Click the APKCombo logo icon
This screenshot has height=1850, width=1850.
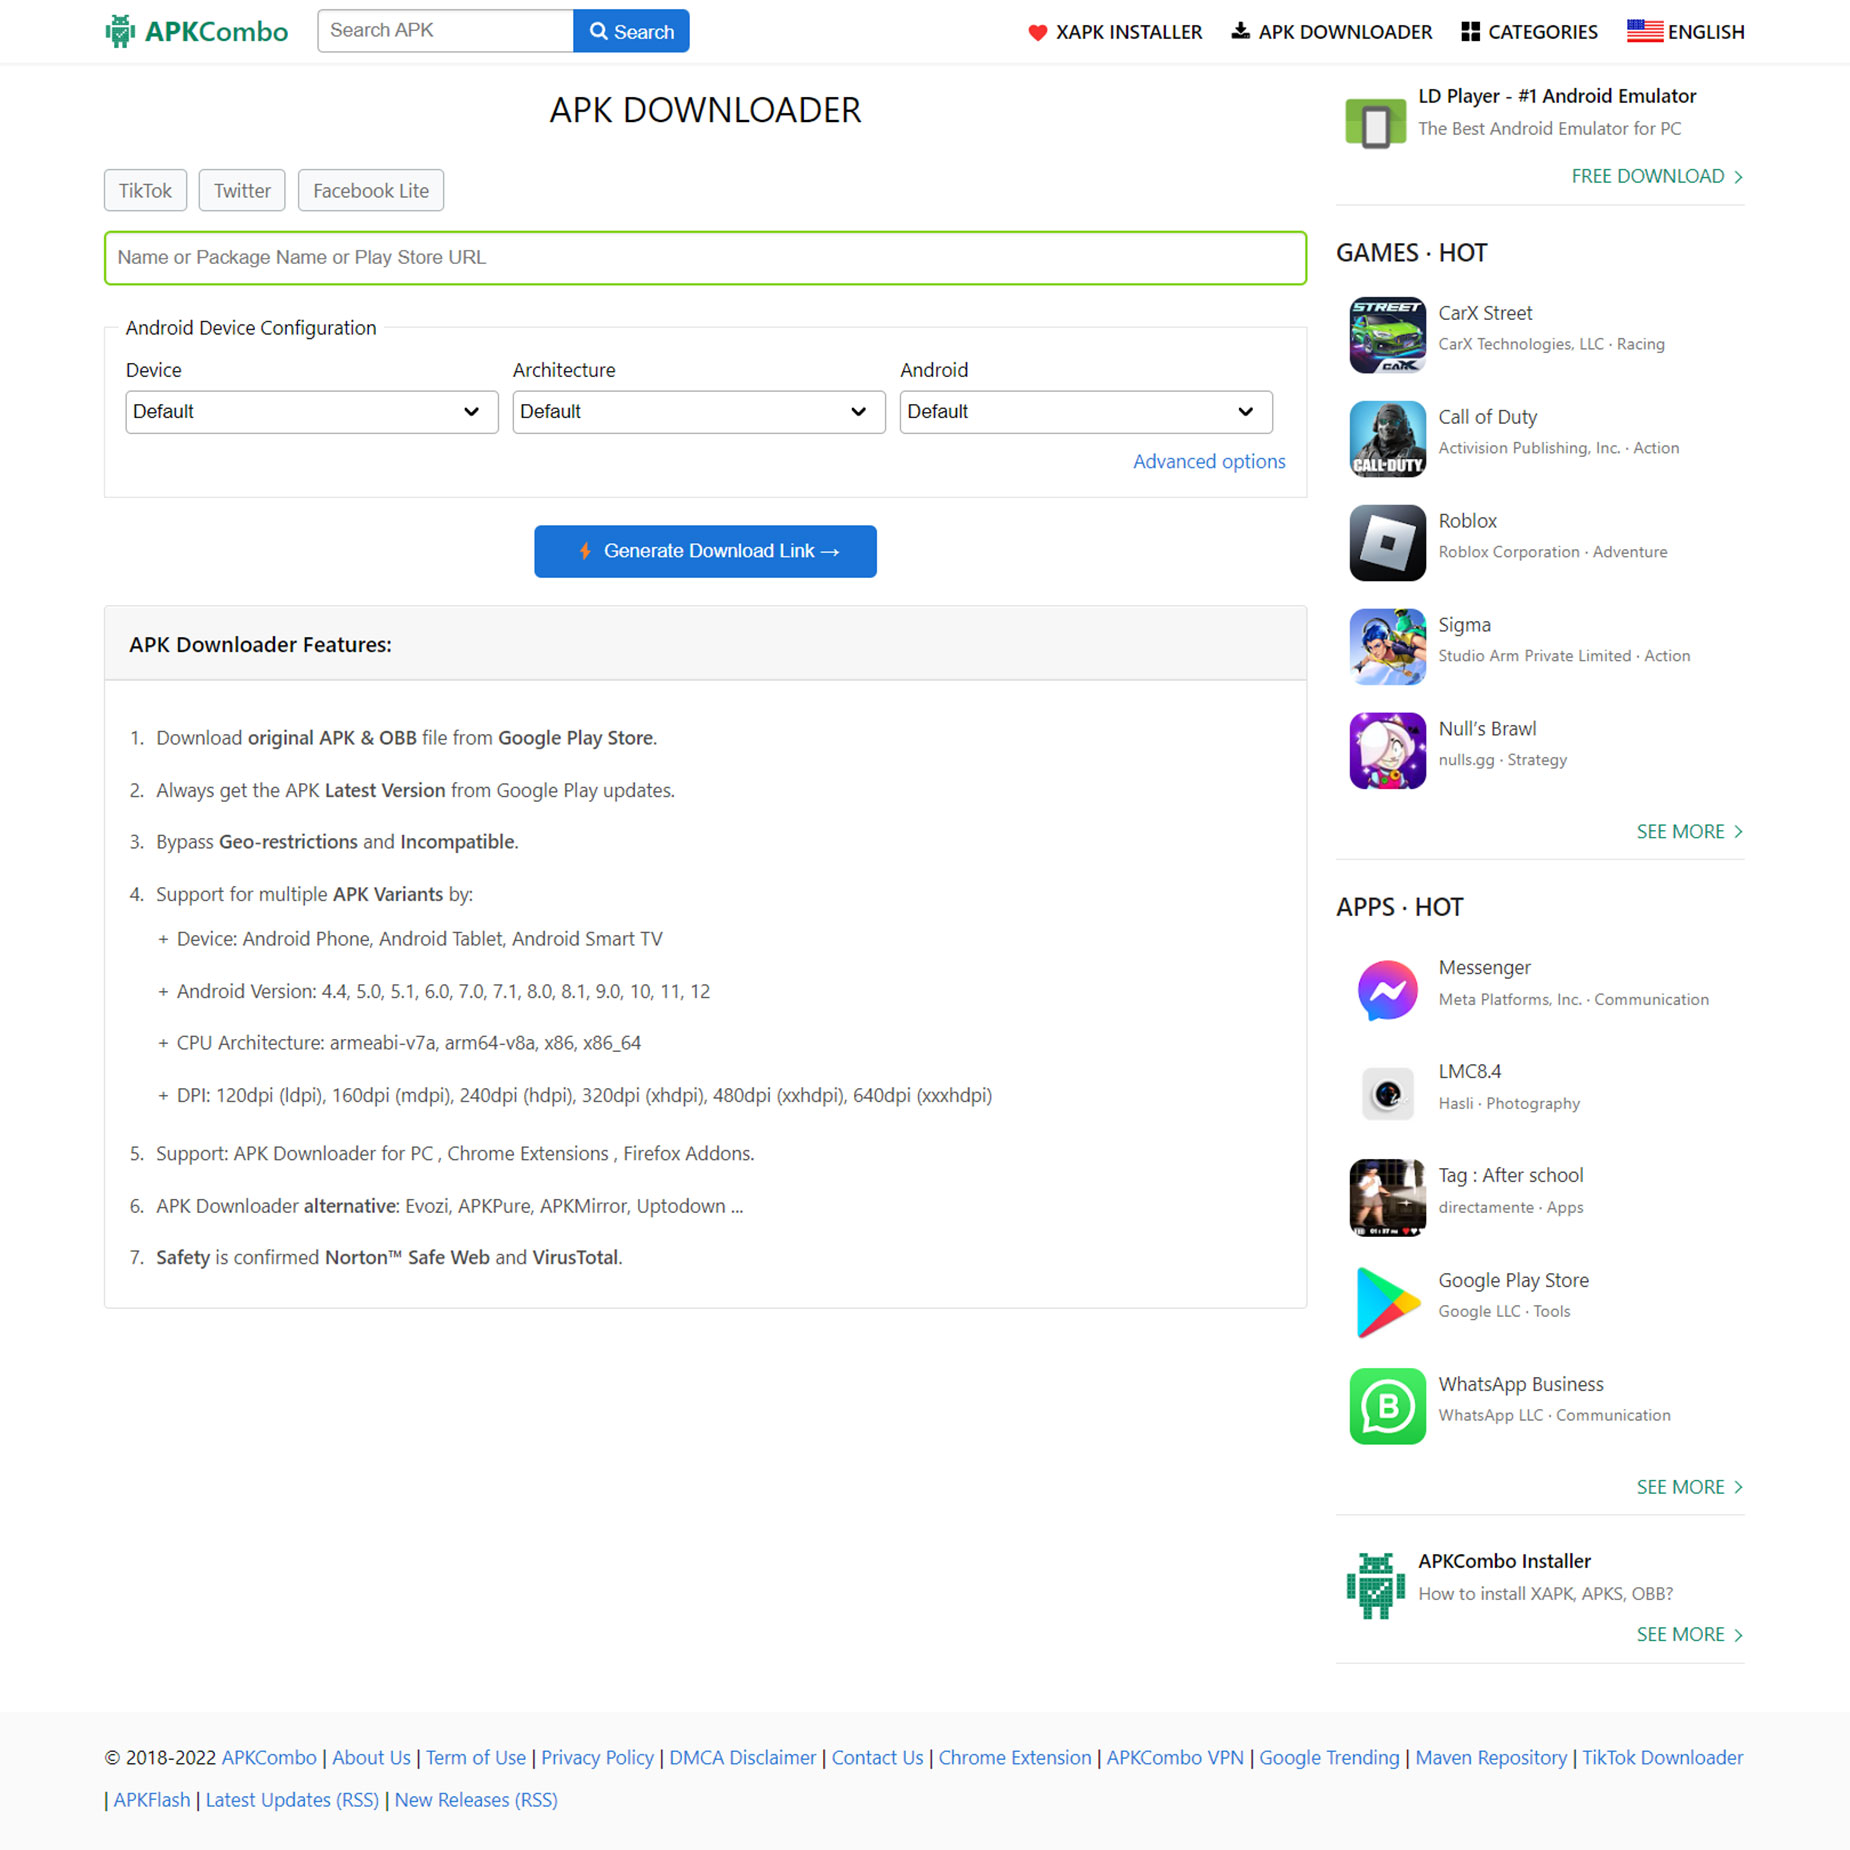[x=120, y=30]
